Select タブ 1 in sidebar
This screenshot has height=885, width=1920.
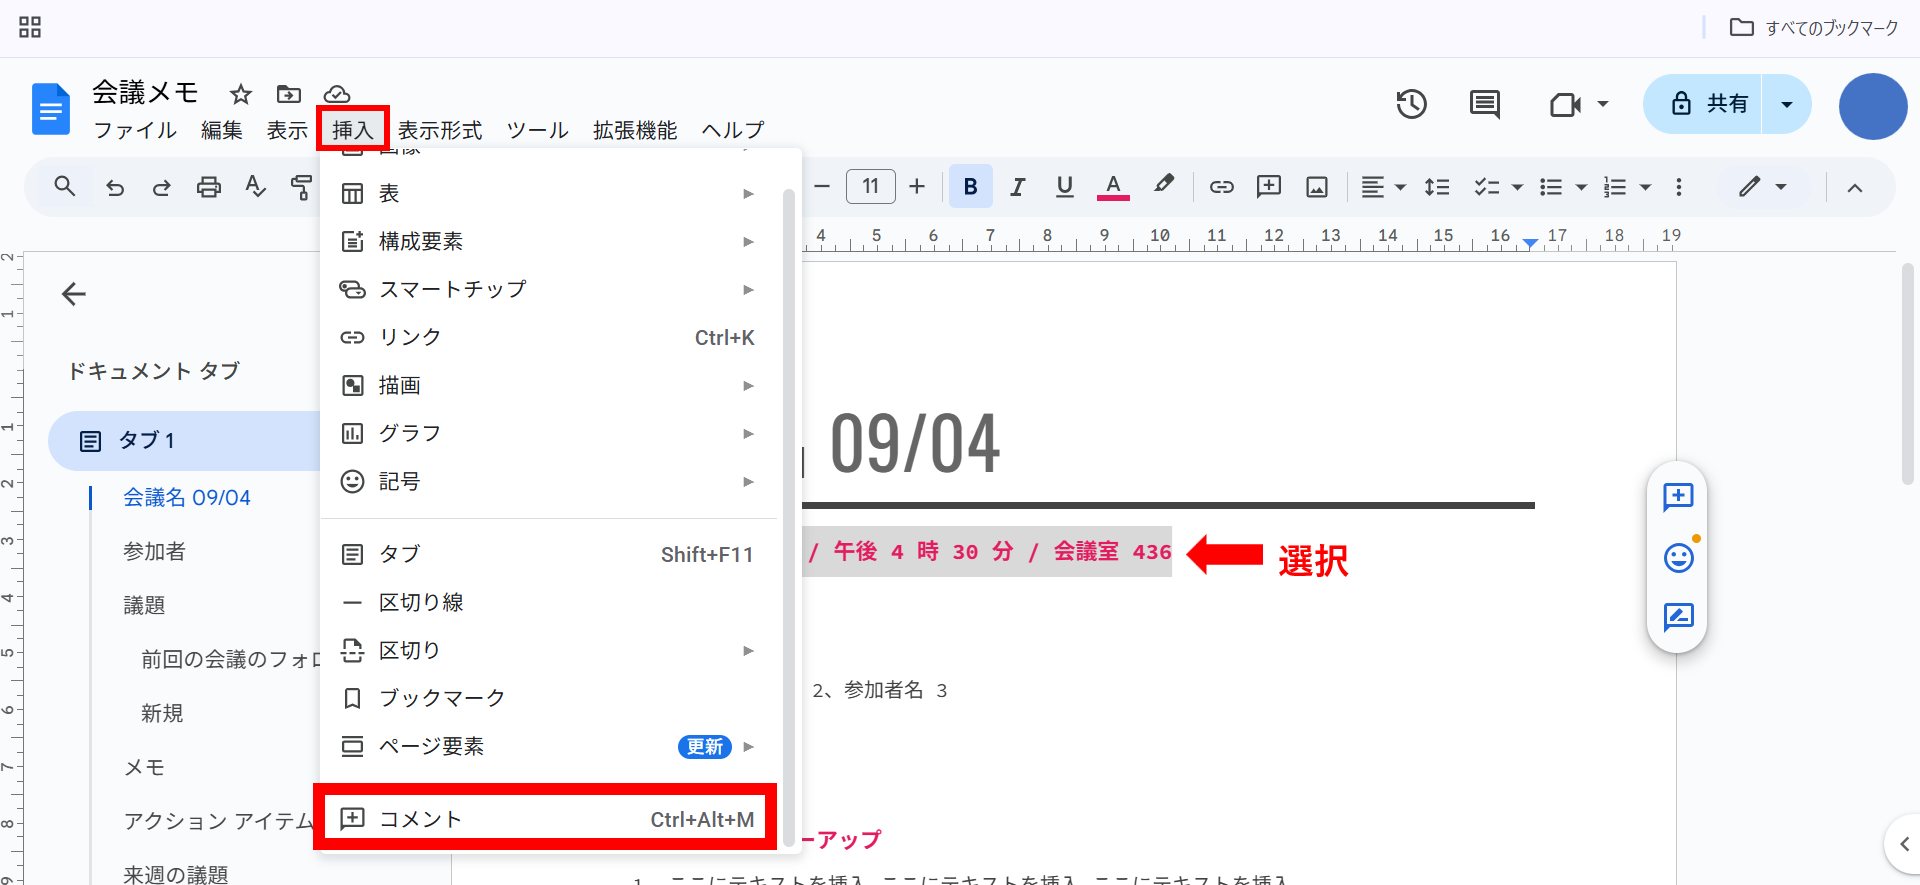coord(186,441)
